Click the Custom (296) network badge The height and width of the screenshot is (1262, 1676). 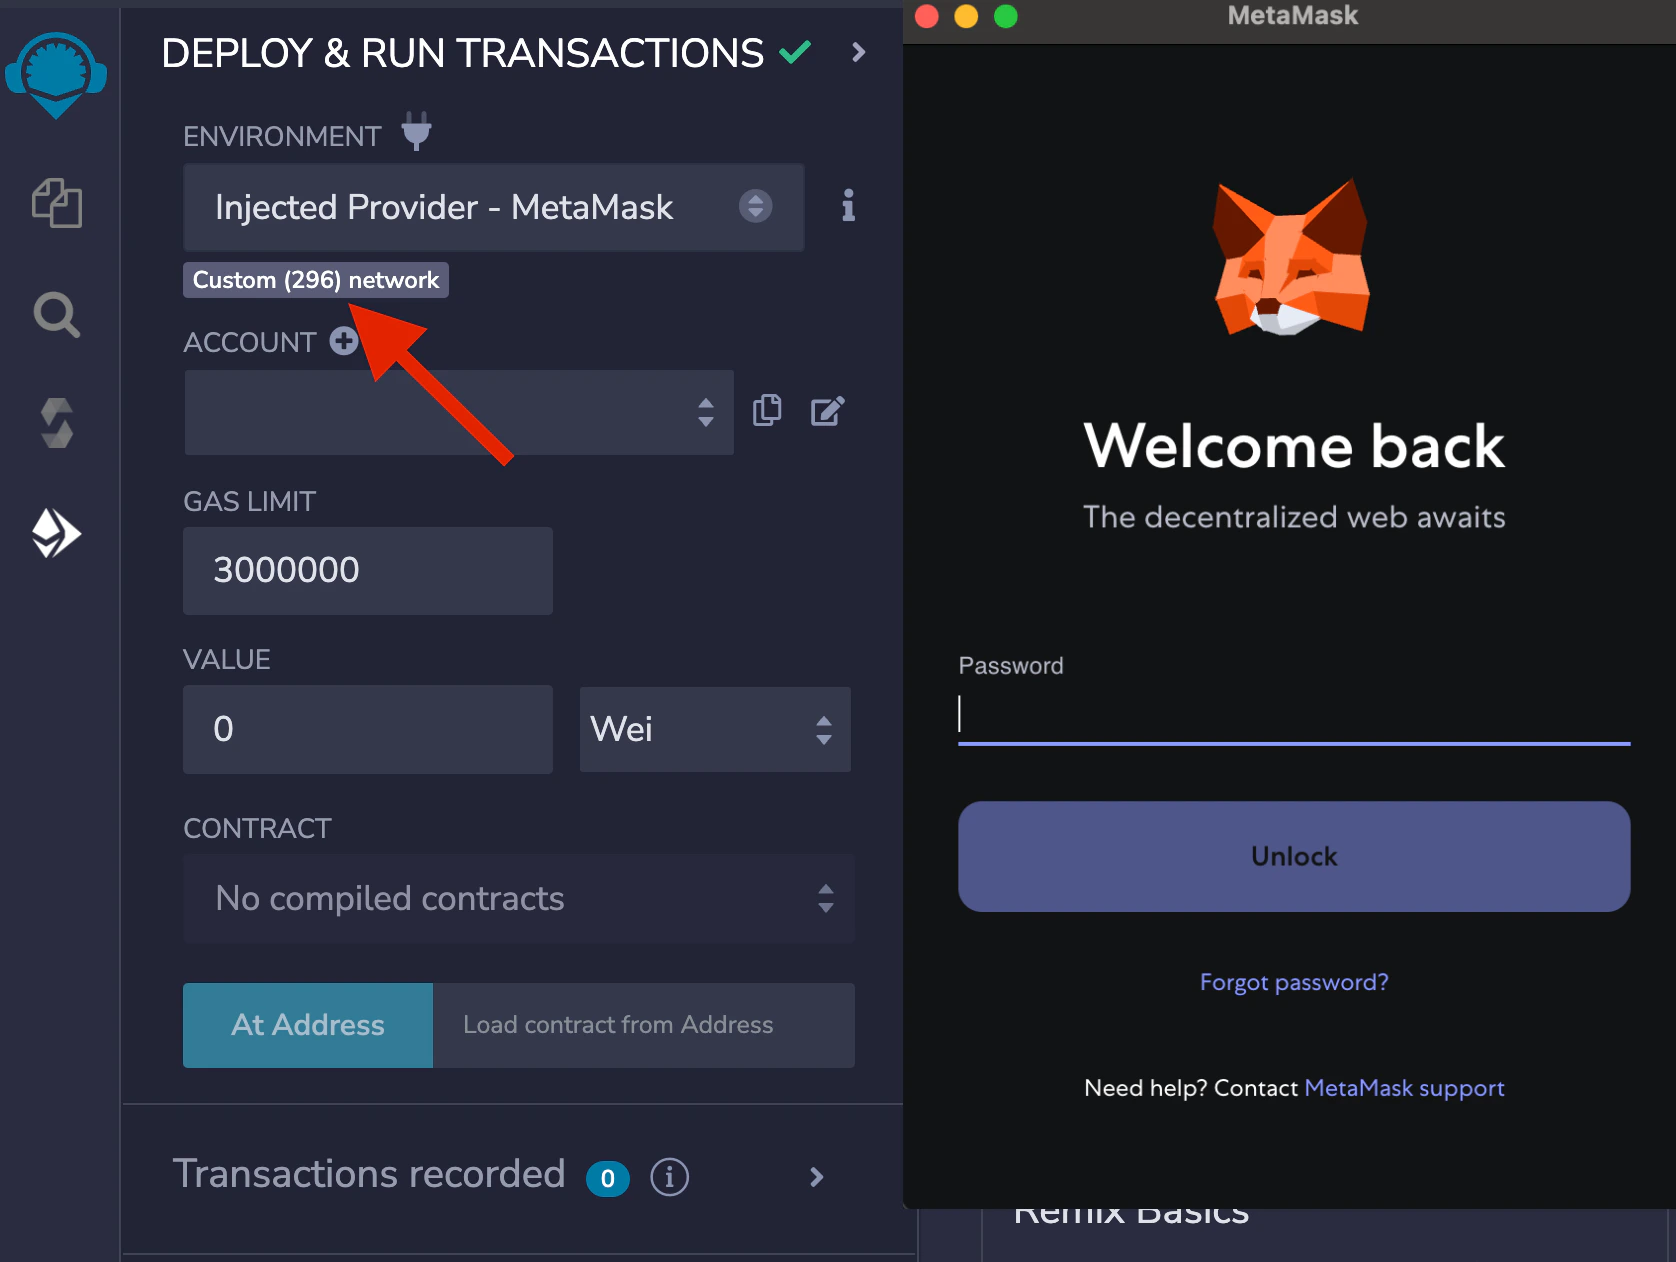[316, 280]
